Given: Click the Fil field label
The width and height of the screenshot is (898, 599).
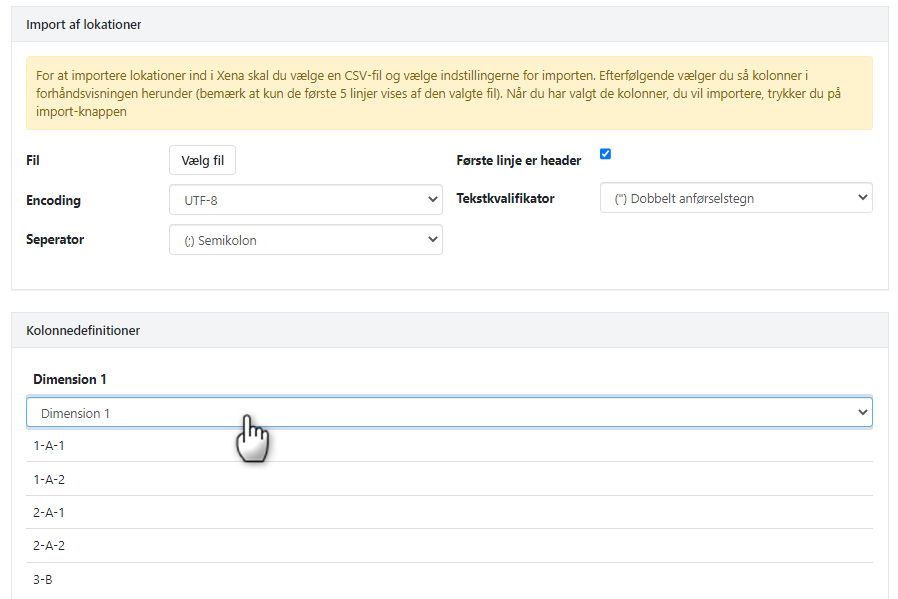Looking at the screenshot, I should [33, 160].
